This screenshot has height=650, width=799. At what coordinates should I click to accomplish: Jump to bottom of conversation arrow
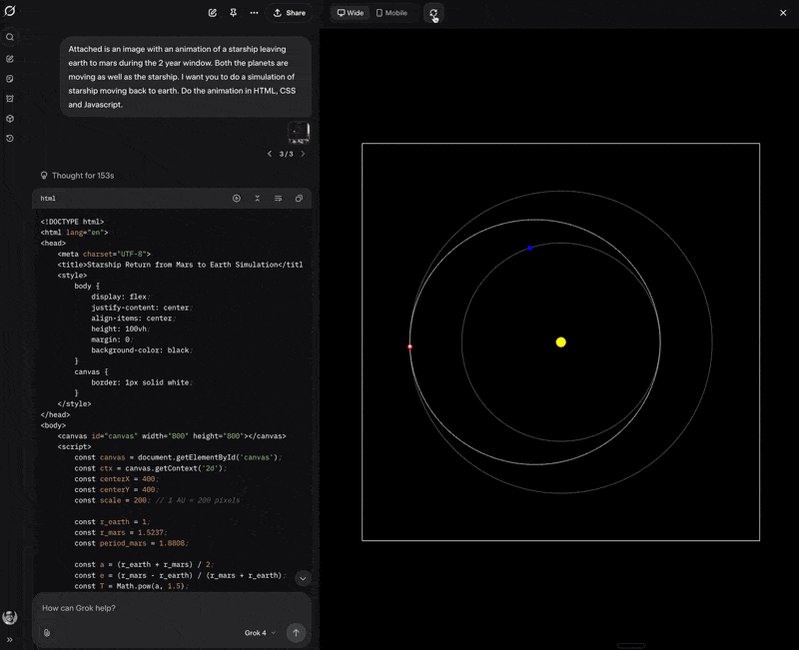pyautogui.click(x=303, y=579)
